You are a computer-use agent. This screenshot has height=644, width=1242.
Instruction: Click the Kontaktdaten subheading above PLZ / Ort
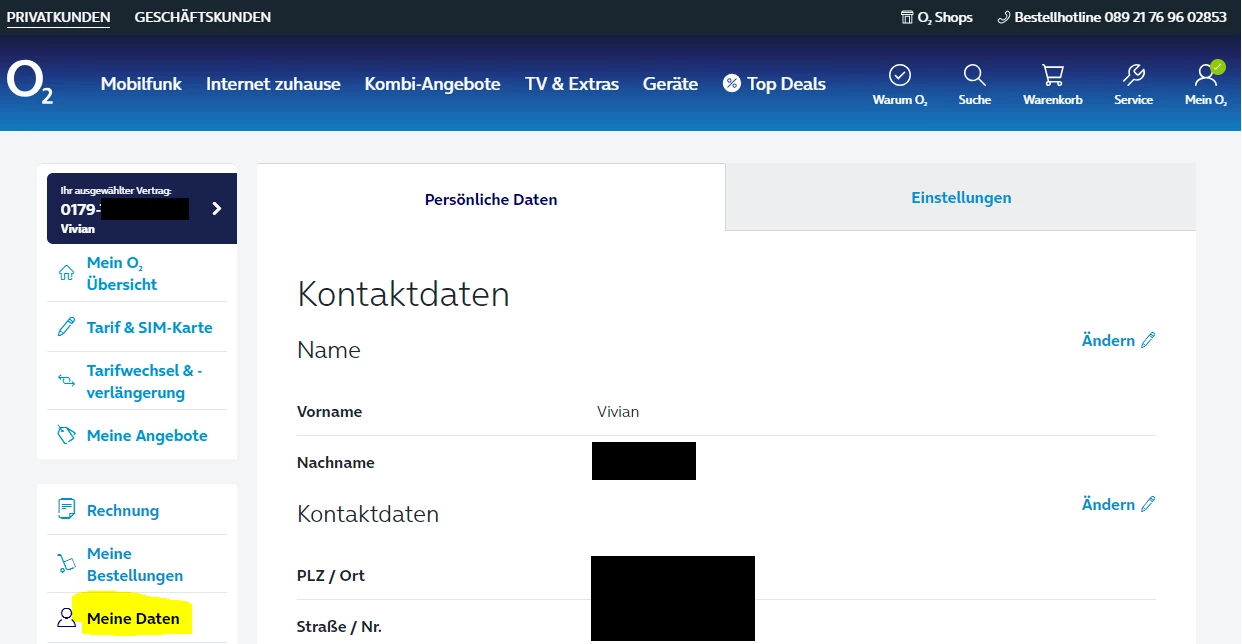[x=368, y=514]
